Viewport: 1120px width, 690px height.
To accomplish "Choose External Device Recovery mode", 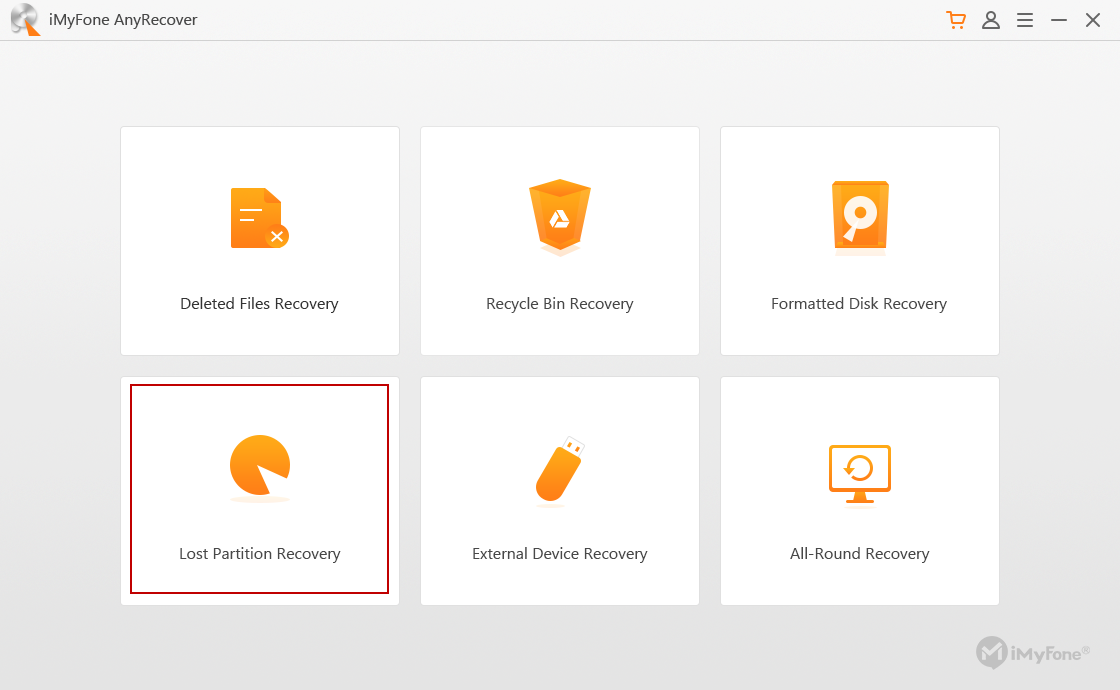I will [559, 490].
